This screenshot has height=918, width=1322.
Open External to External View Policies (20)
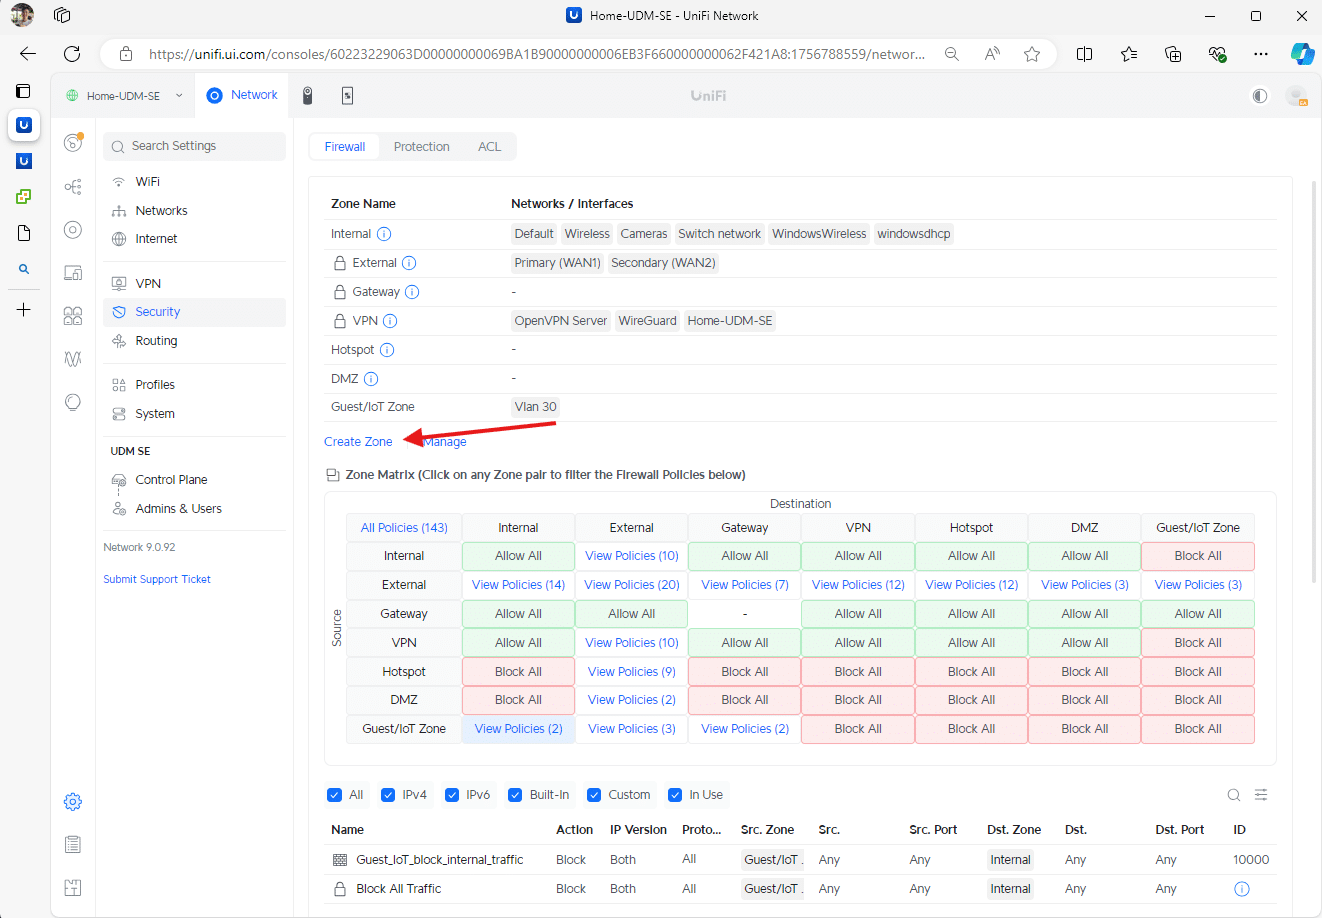point(632,585)
